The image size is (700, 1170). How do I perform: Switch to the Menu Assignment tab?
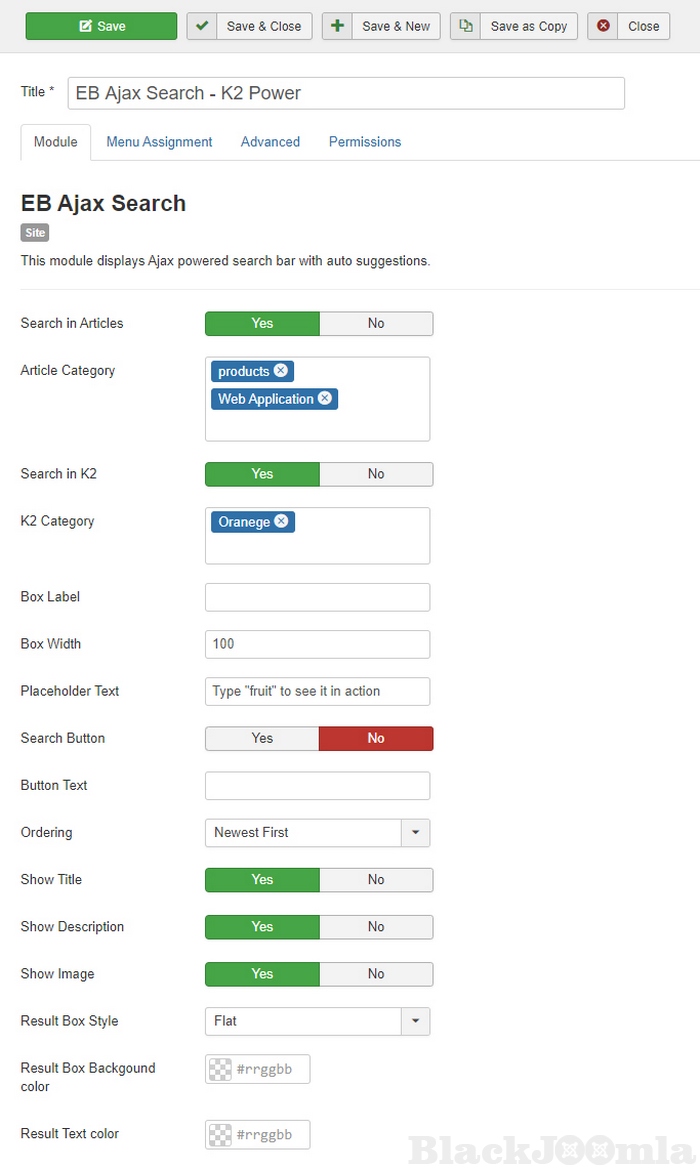[159, 142]
